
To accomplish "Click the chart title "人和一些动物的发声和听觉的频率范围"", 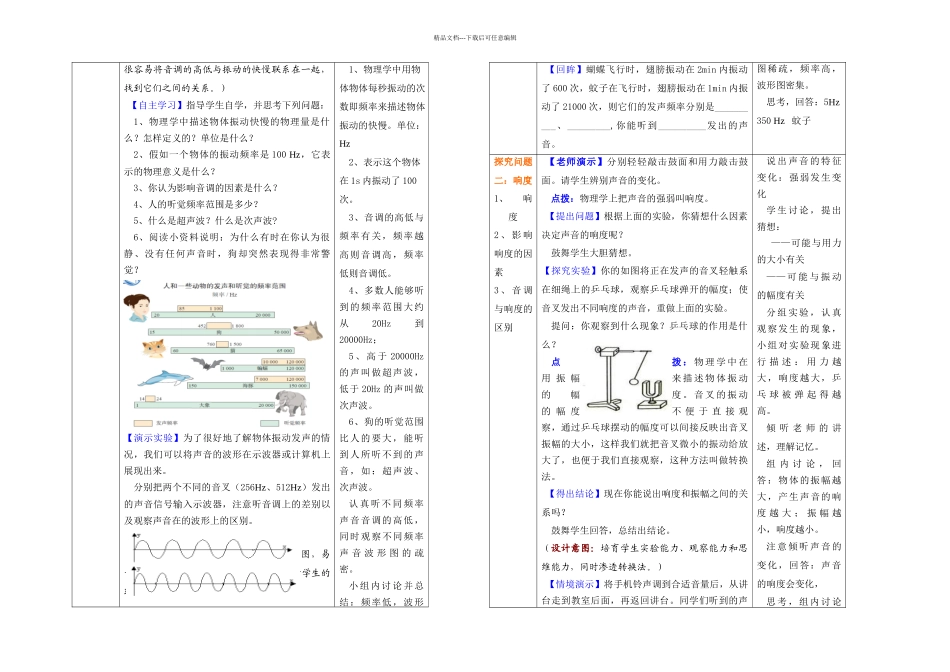I will (225, 286).
